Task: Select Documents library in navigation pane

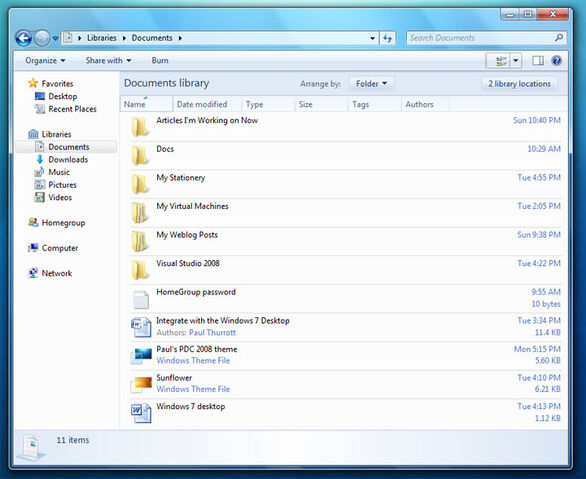Action: 67,147
